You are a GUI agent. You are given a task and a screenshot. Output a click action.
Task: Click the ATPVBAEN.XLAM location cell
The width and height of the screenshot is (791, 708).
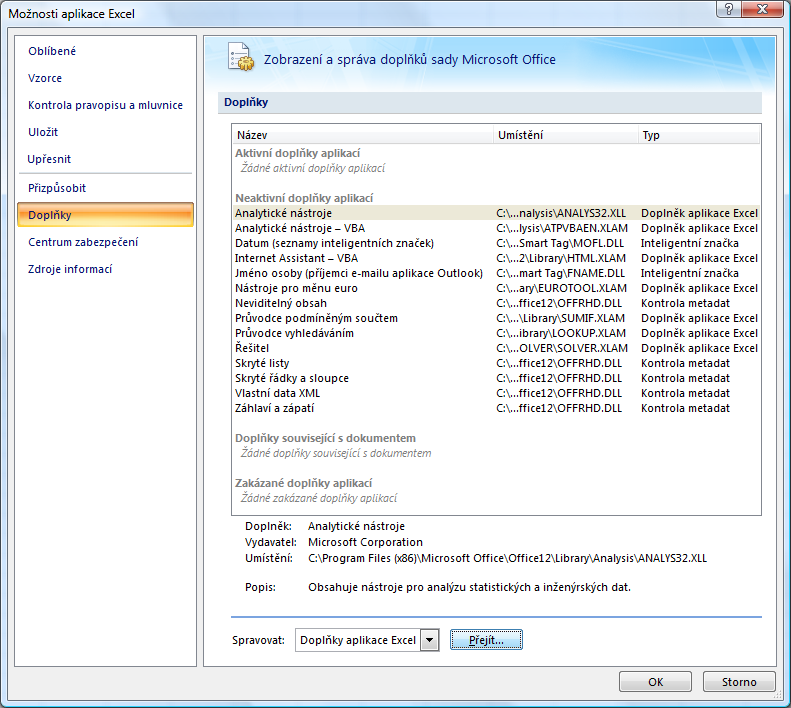(x=562, y=228)
